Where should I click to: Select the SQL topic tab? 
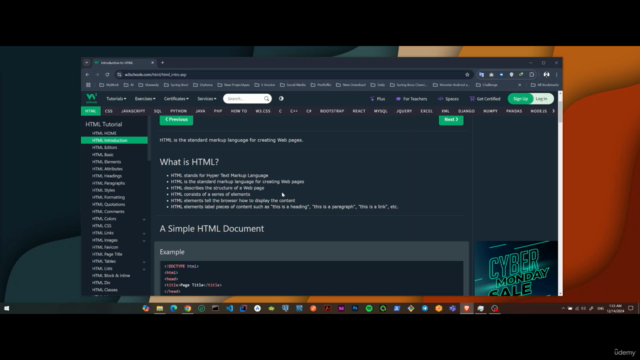click(158, 111)
